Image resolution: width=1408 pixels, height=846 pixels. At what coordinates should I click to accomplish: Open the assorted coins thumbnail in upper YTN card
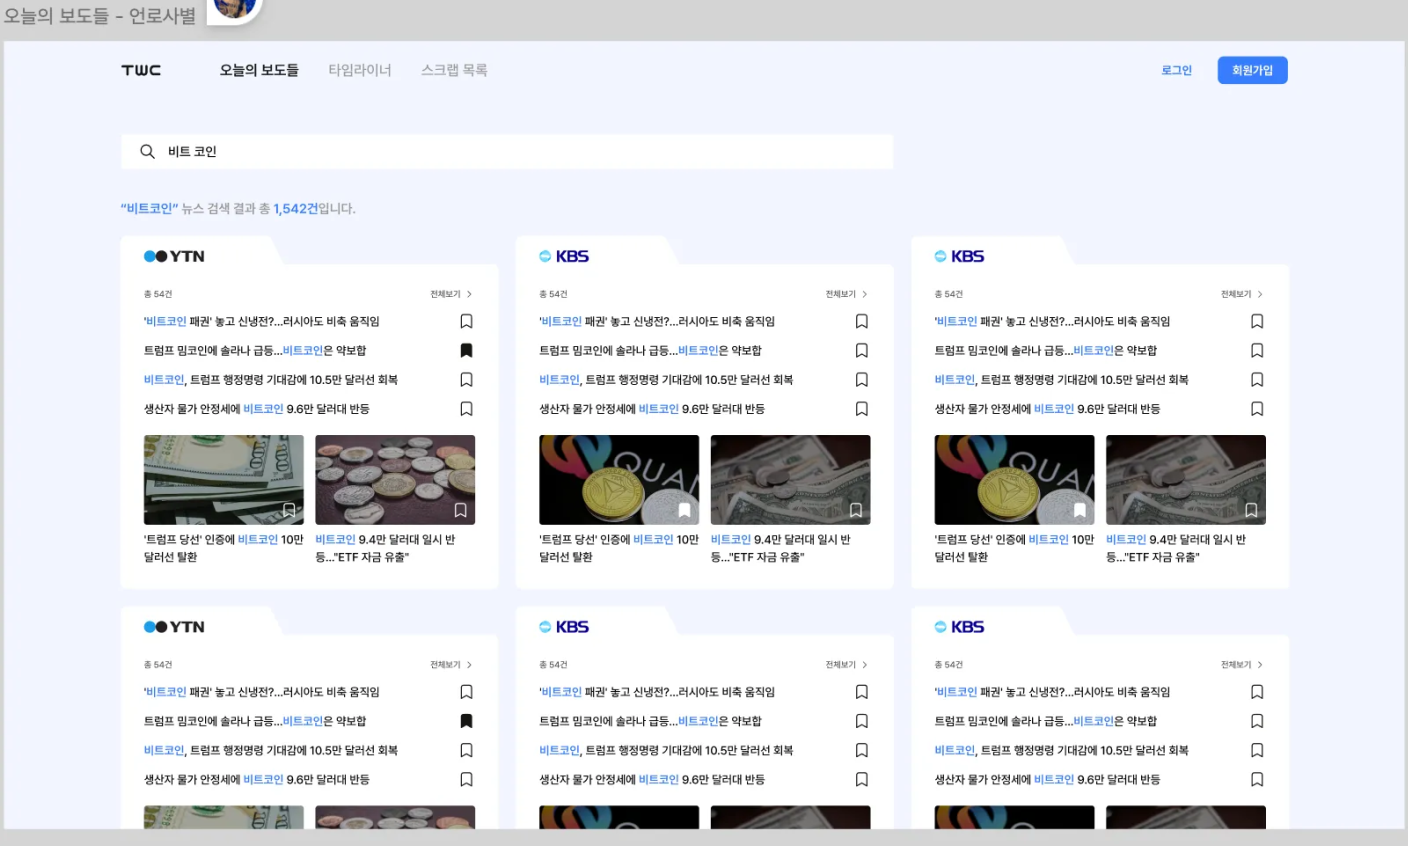[395, 479]
